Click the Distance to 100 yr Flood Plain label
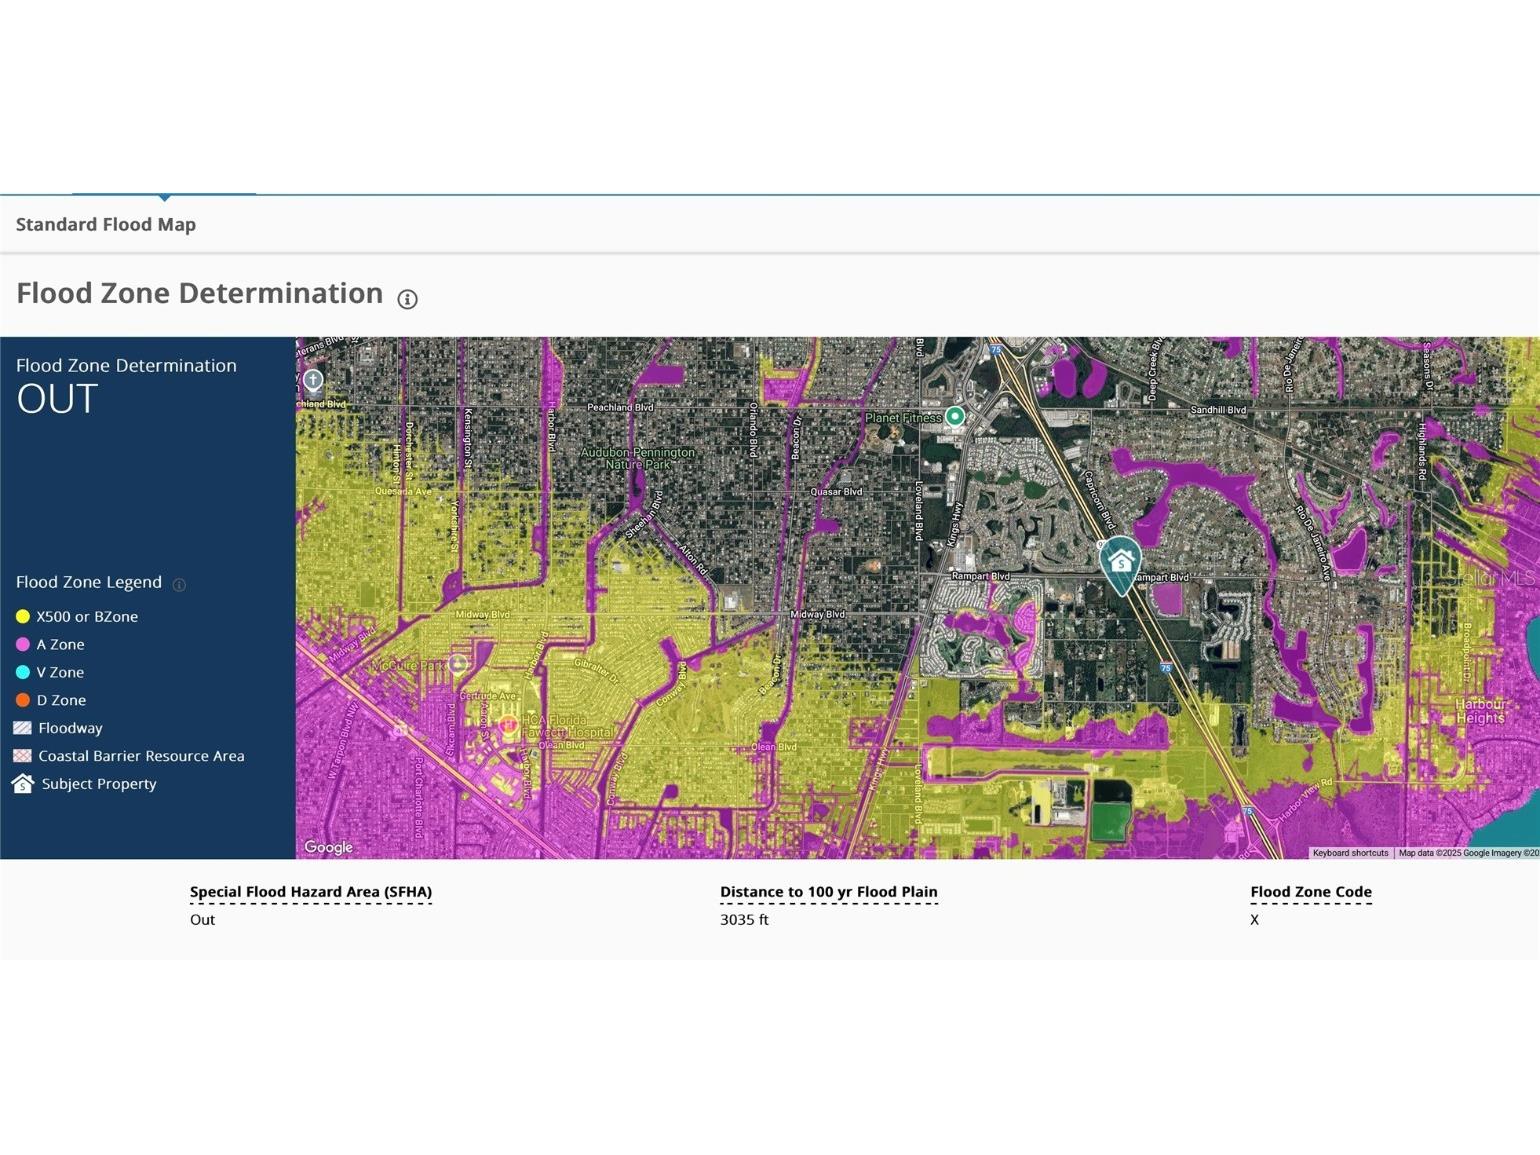 click(828, 892)
